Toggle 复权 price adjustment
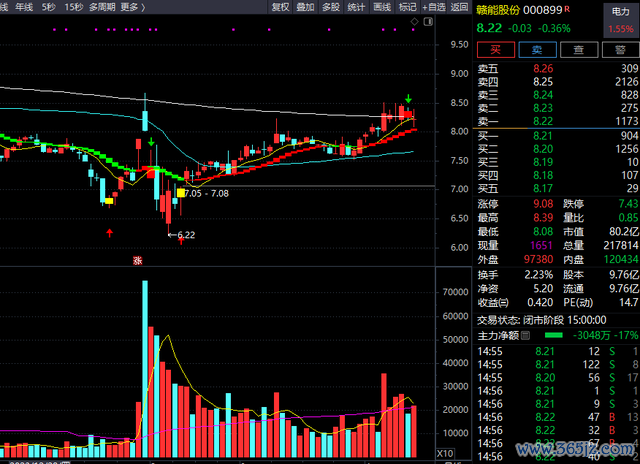Screen dimensions: 640x464 point(281,7)
